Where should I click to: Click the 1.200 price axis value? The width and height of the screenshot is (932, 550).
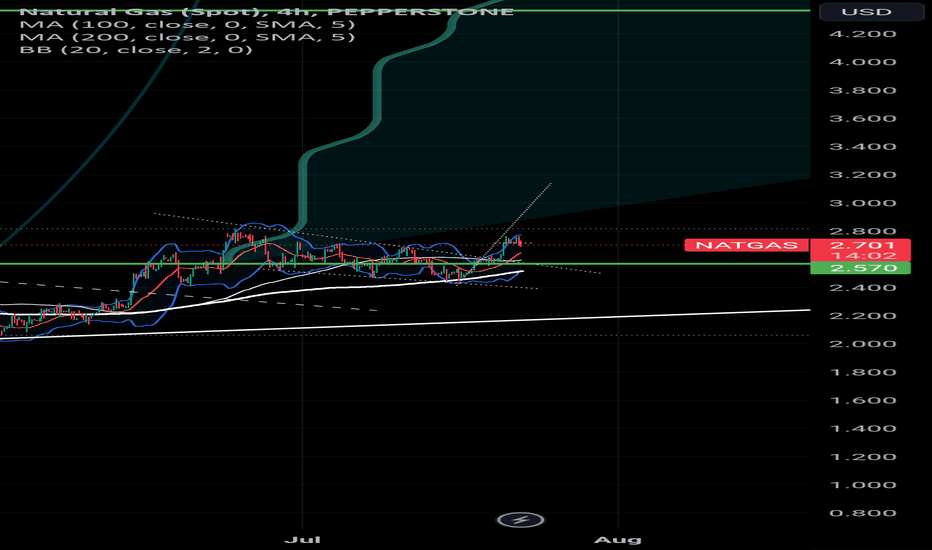(x=862, y=457)
